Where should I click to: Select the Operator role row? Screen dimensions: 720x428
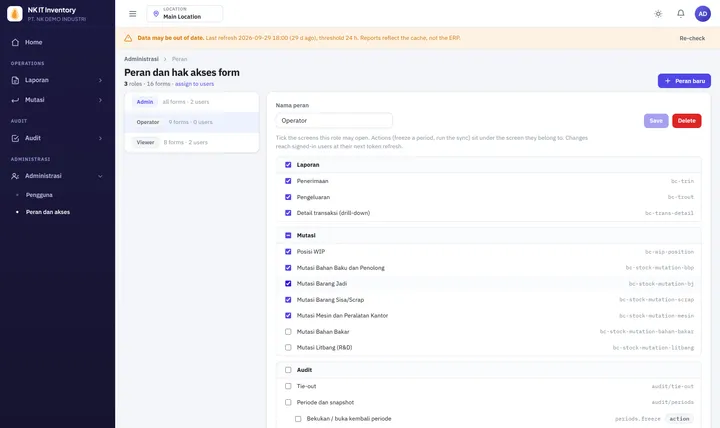point(191,122)
